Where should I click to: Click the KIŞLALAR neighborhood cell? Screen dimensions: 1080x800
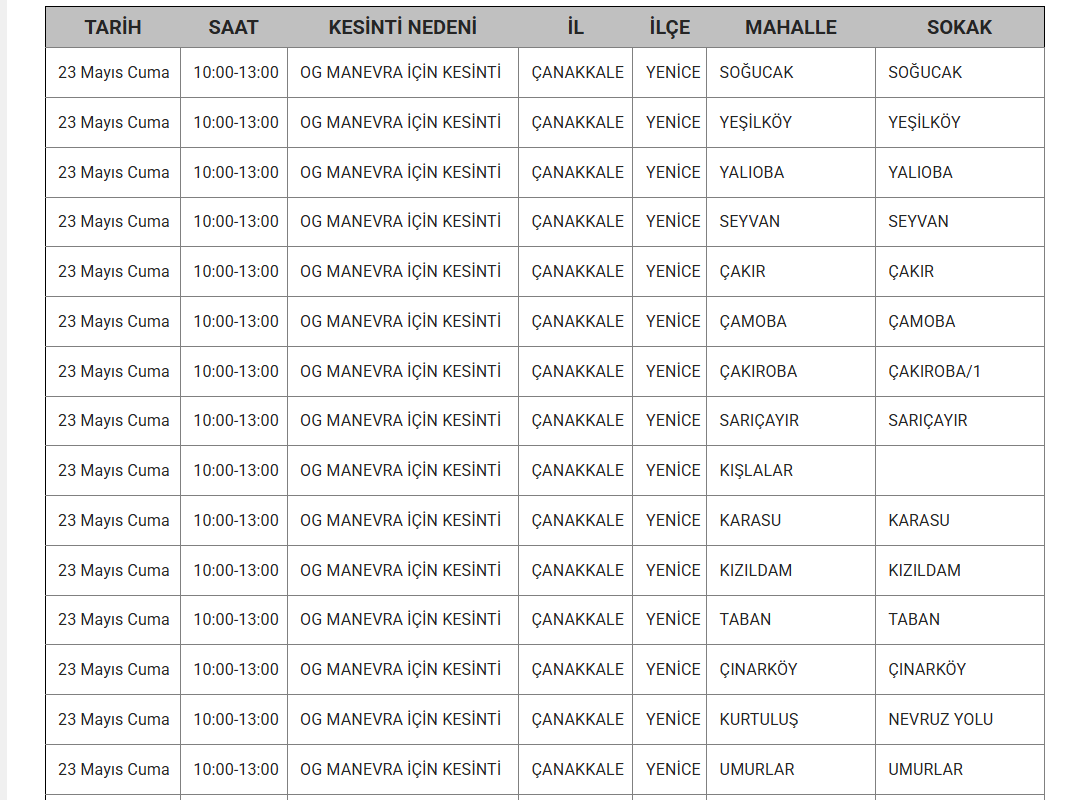(x=756, y=470)
